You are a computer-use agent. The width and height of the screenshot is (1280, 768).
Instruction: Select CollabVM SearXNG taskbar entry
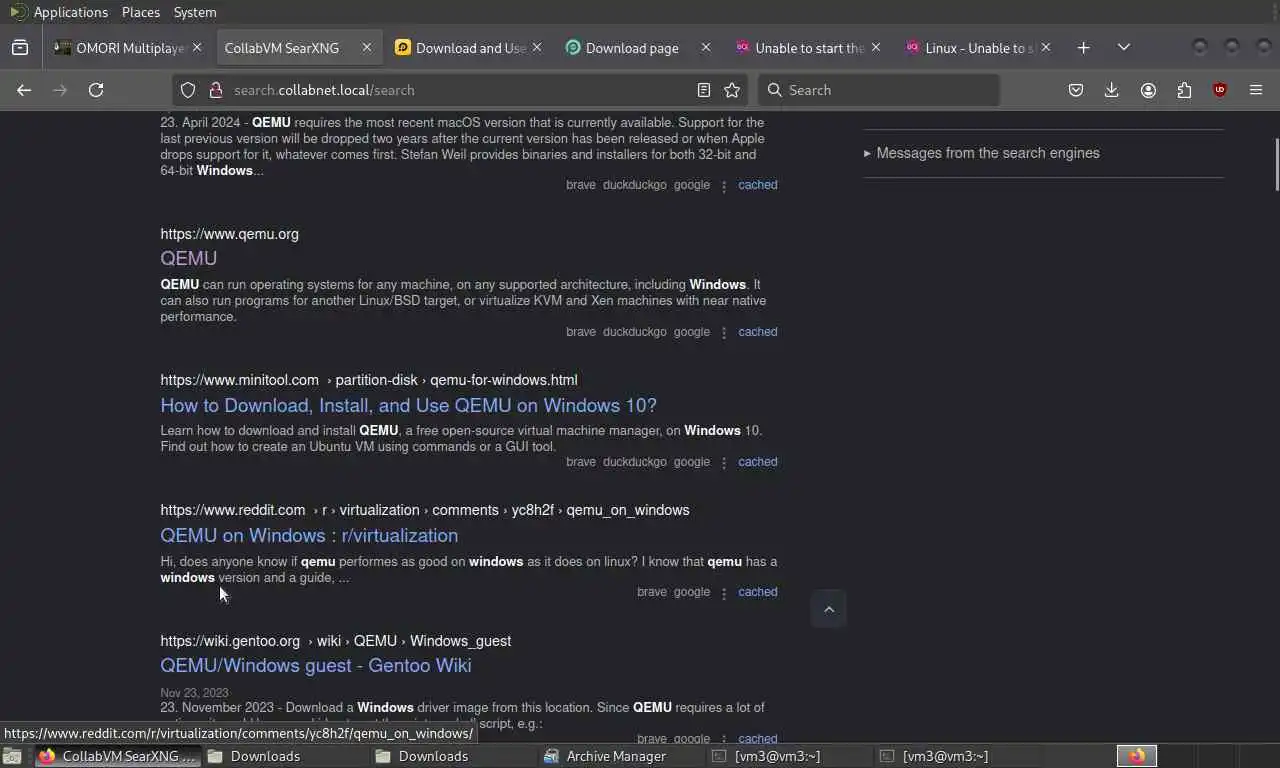[x=118, y=756]
